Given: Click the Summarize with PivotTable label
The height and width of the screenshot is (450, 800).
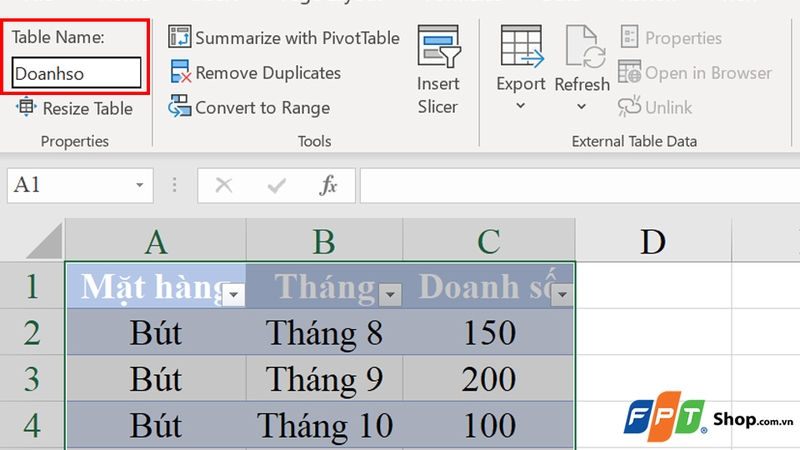Looking at the screenshot, I should pyautogui.click(x=297, y=38).
